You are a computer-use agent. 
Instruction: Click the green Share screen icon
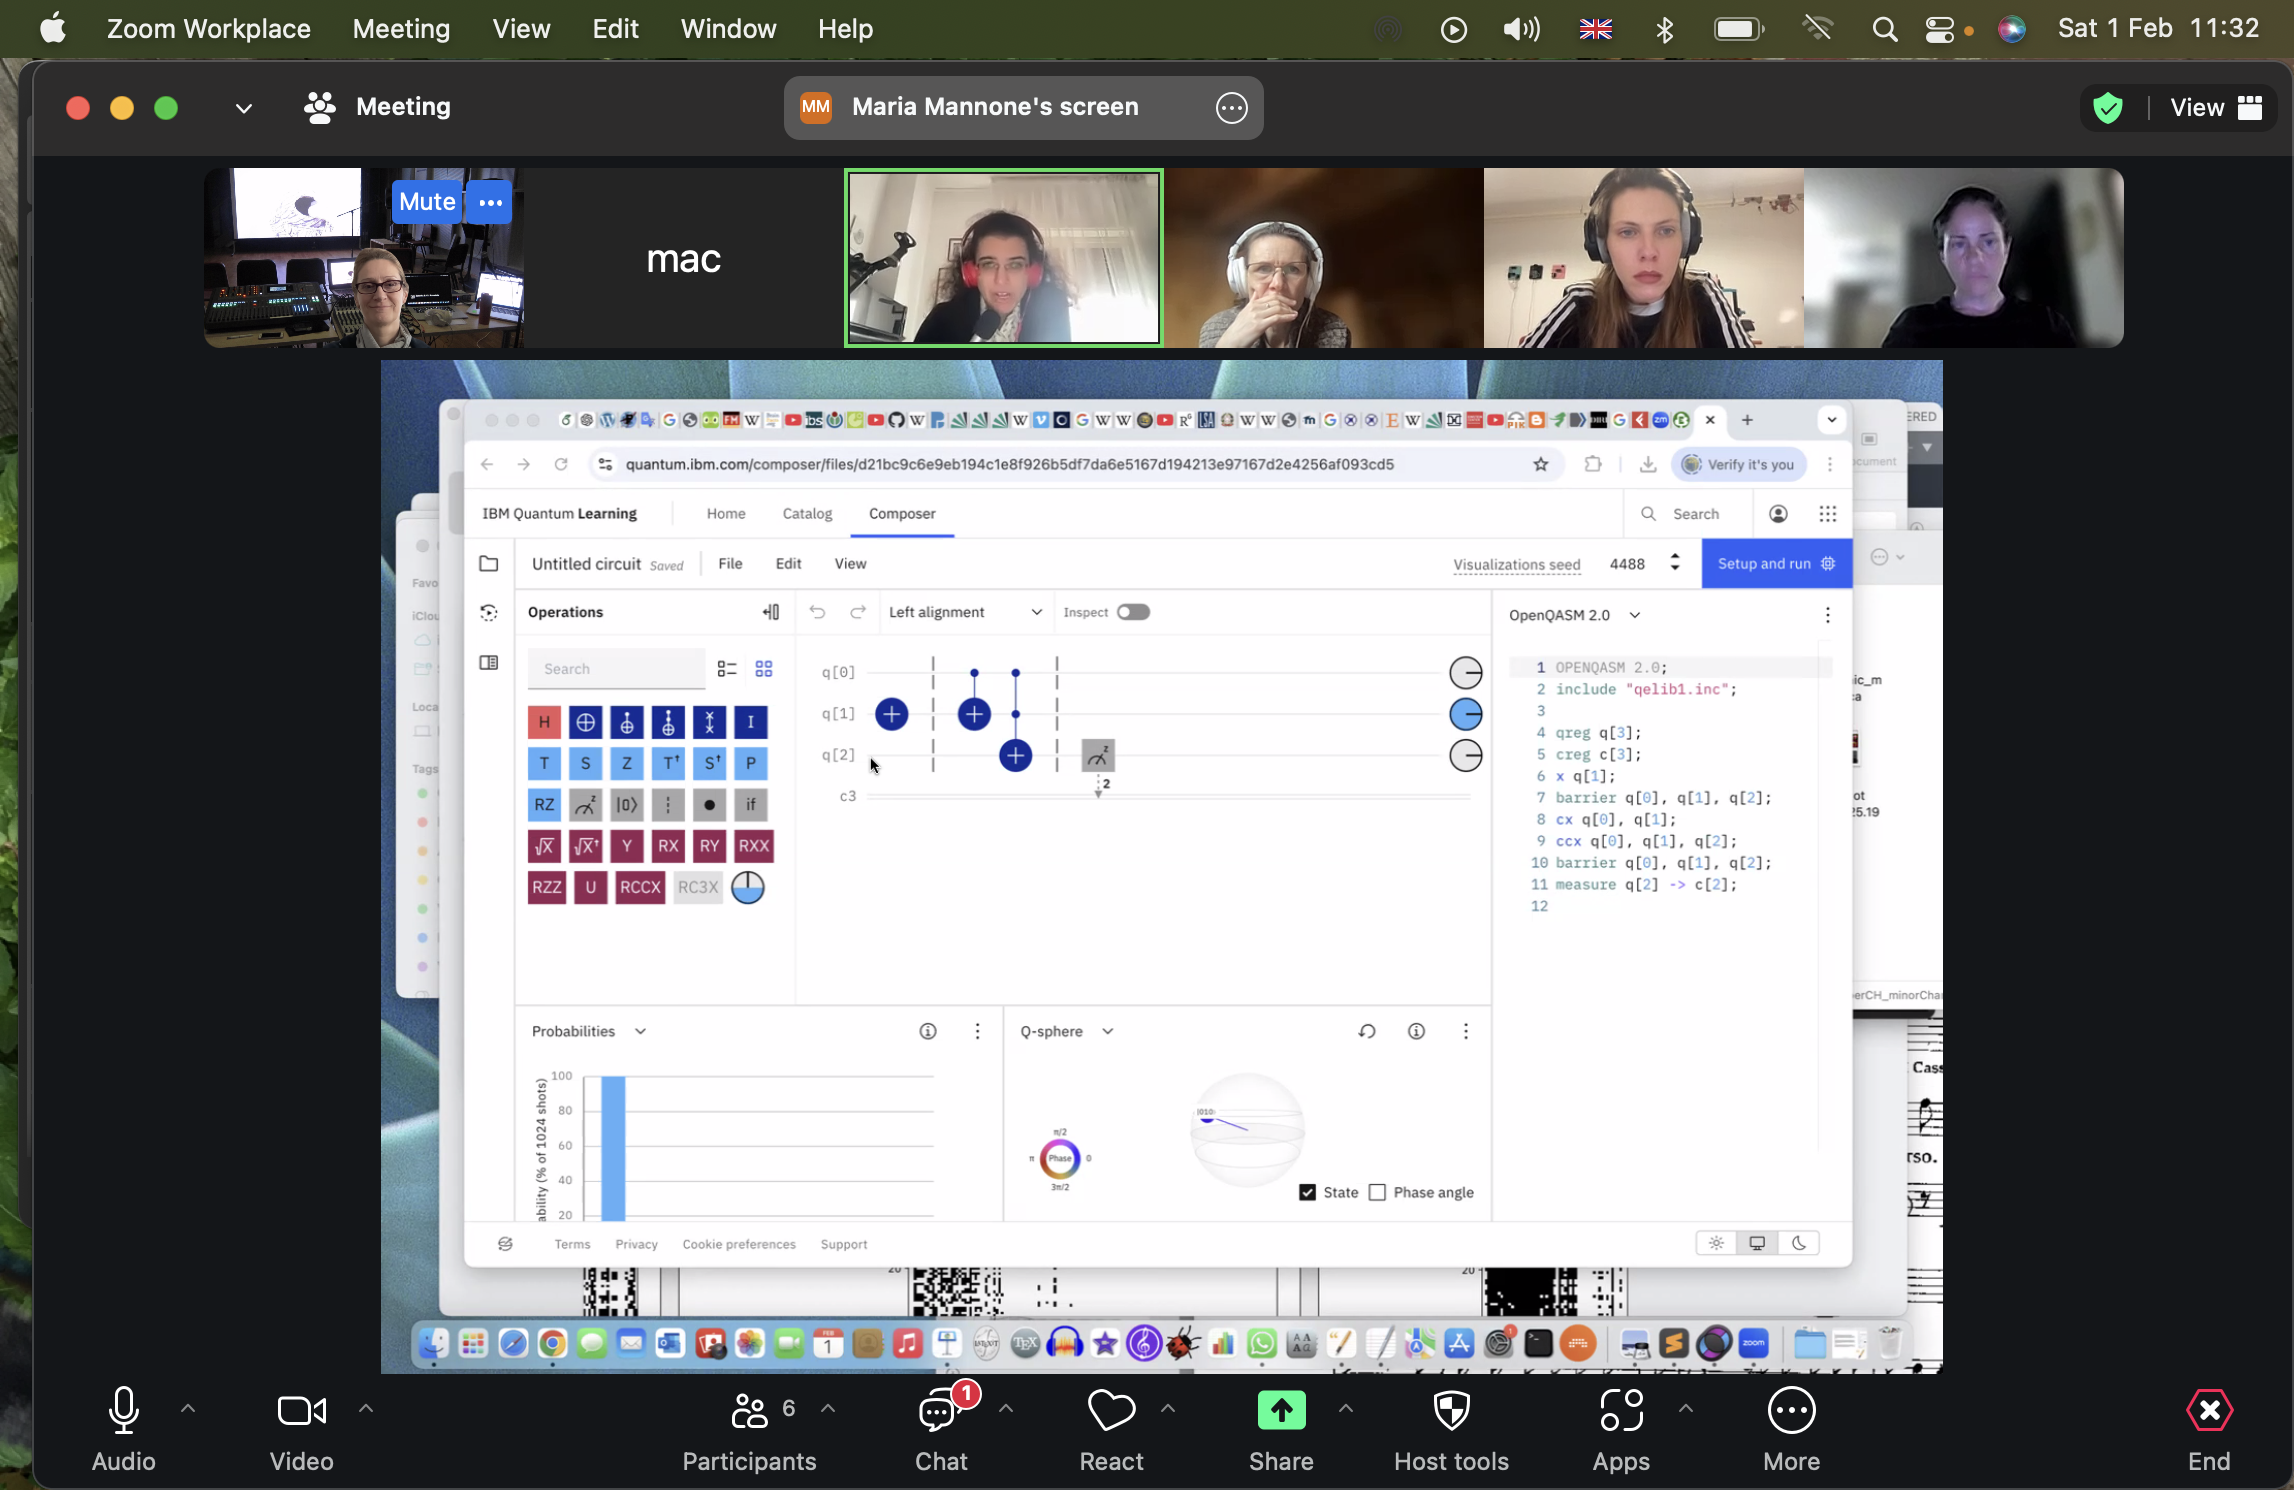1281,1411
